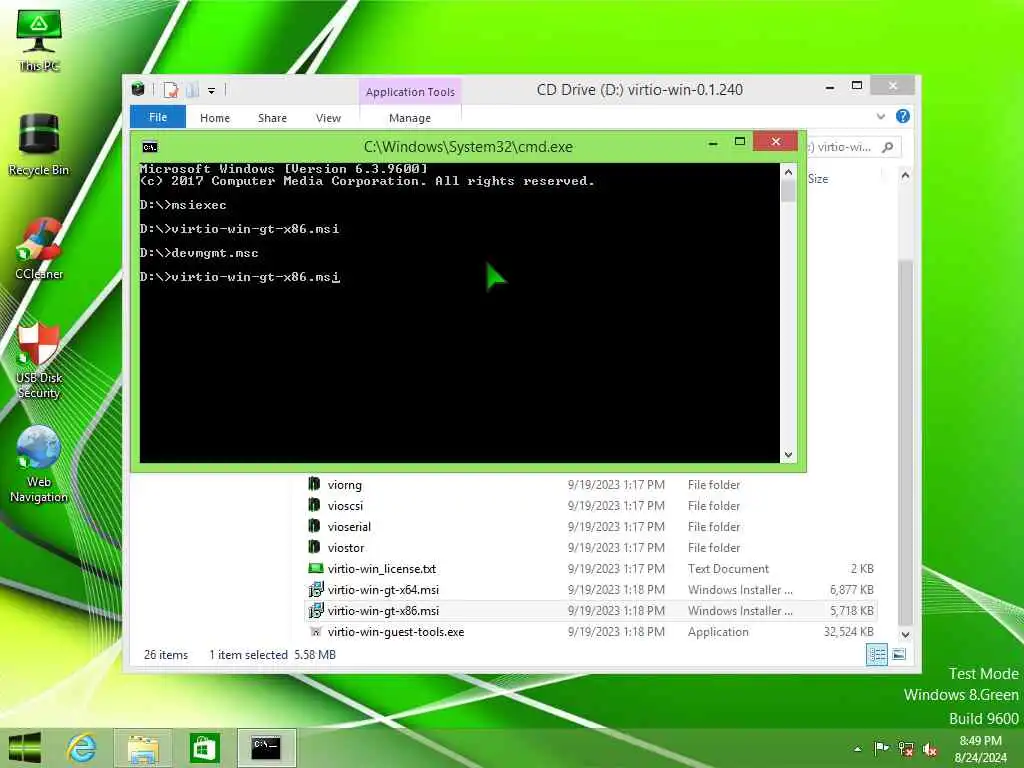Screen dimensions: 1024x768
Task: Click the virtio-win_license.txt file icon
Action: click(316, 568)
